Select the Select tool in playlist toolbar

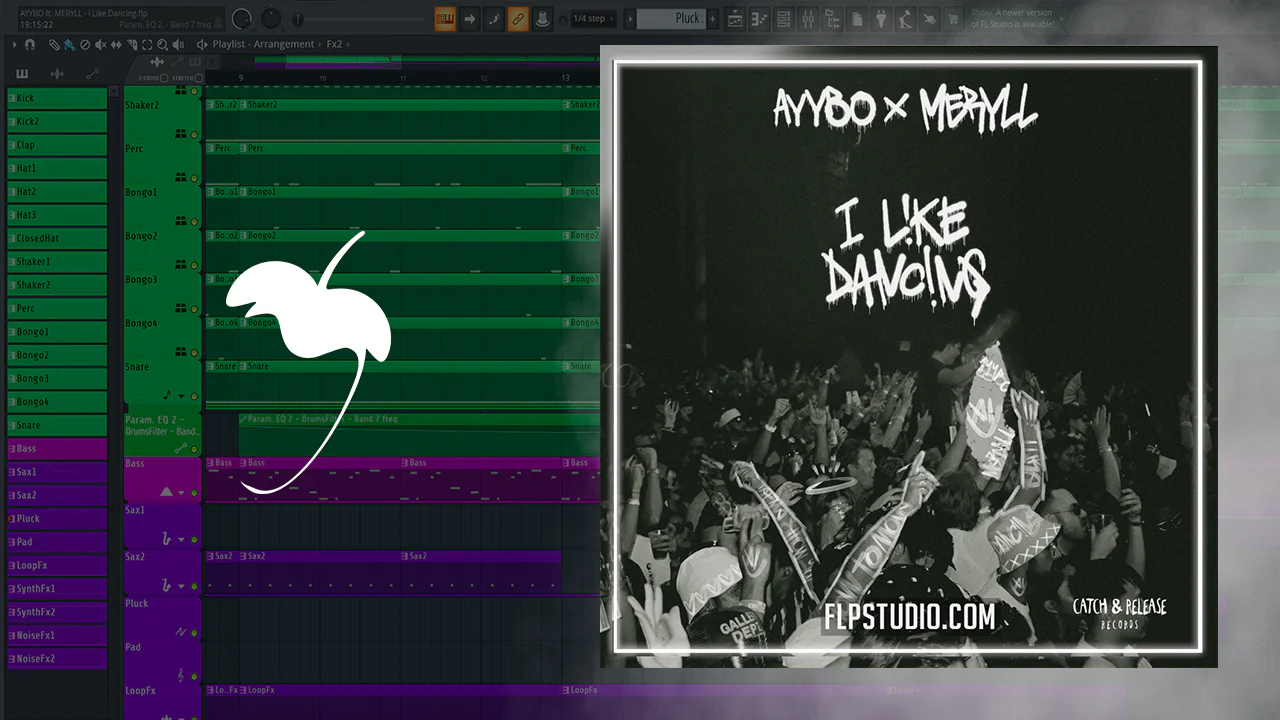click(x=147, y=45)
